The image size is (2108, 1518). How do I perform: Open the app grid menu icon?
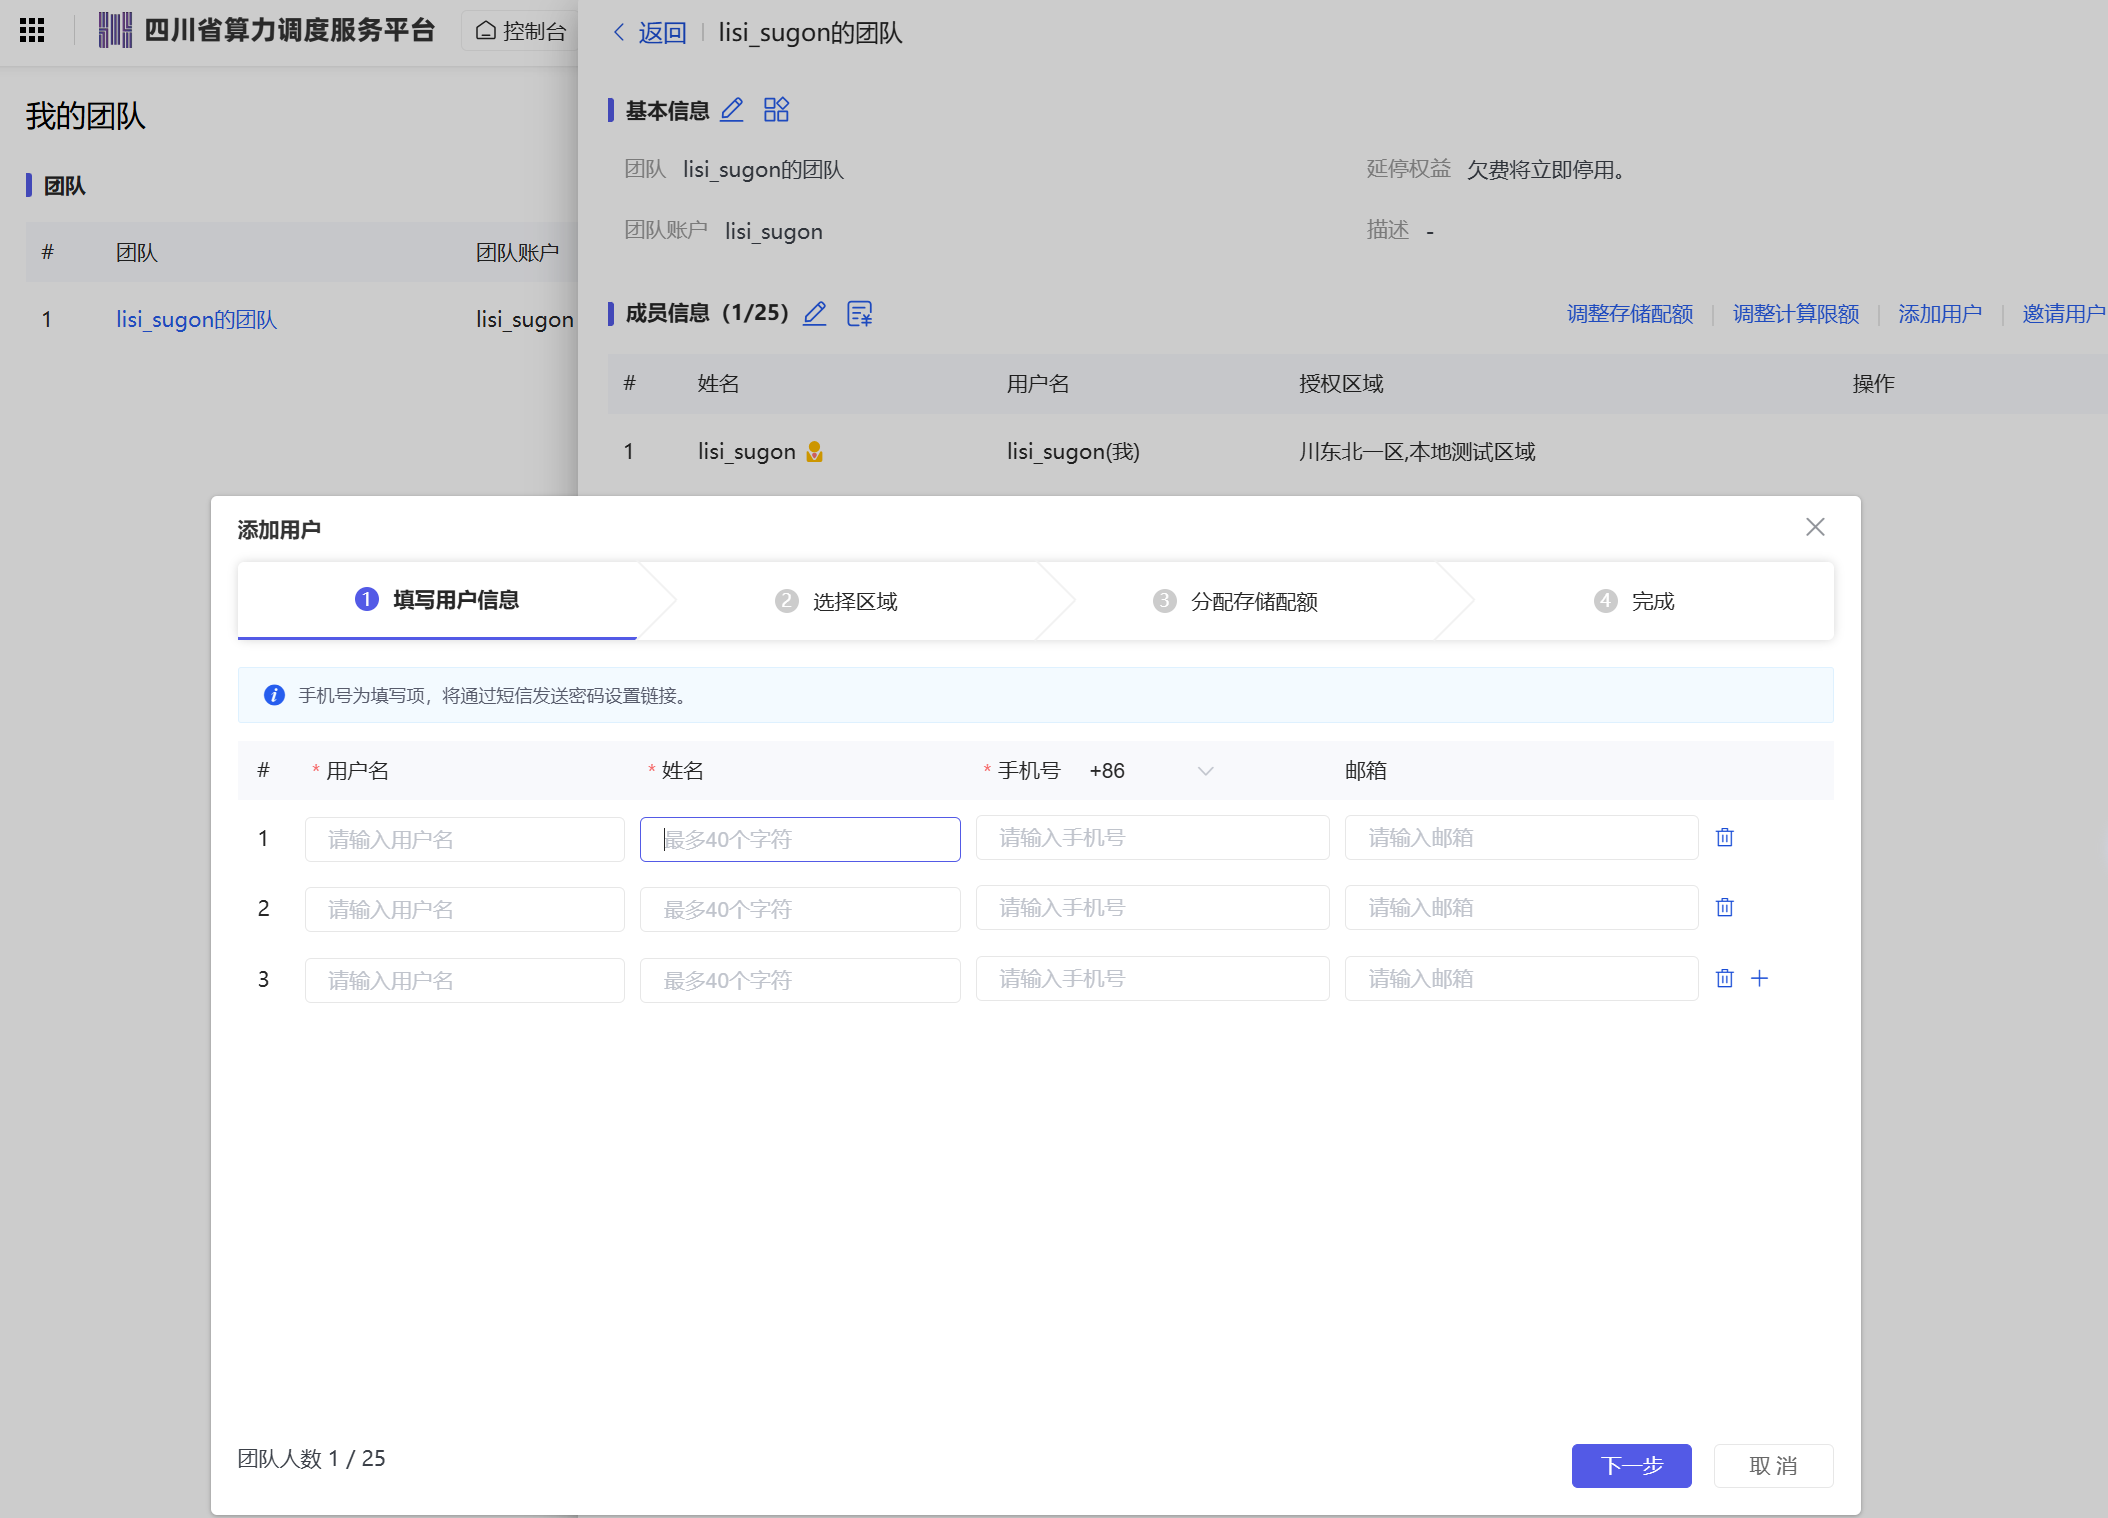pos(32,30)
